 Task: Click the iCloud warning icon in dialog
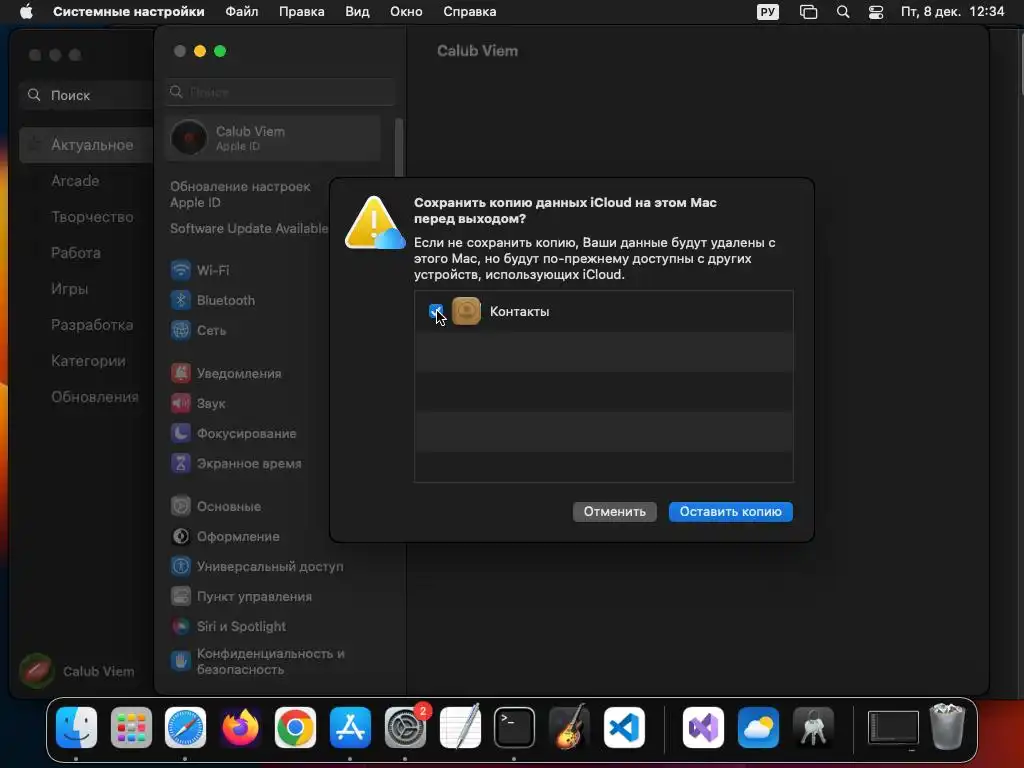pos(374,223)
